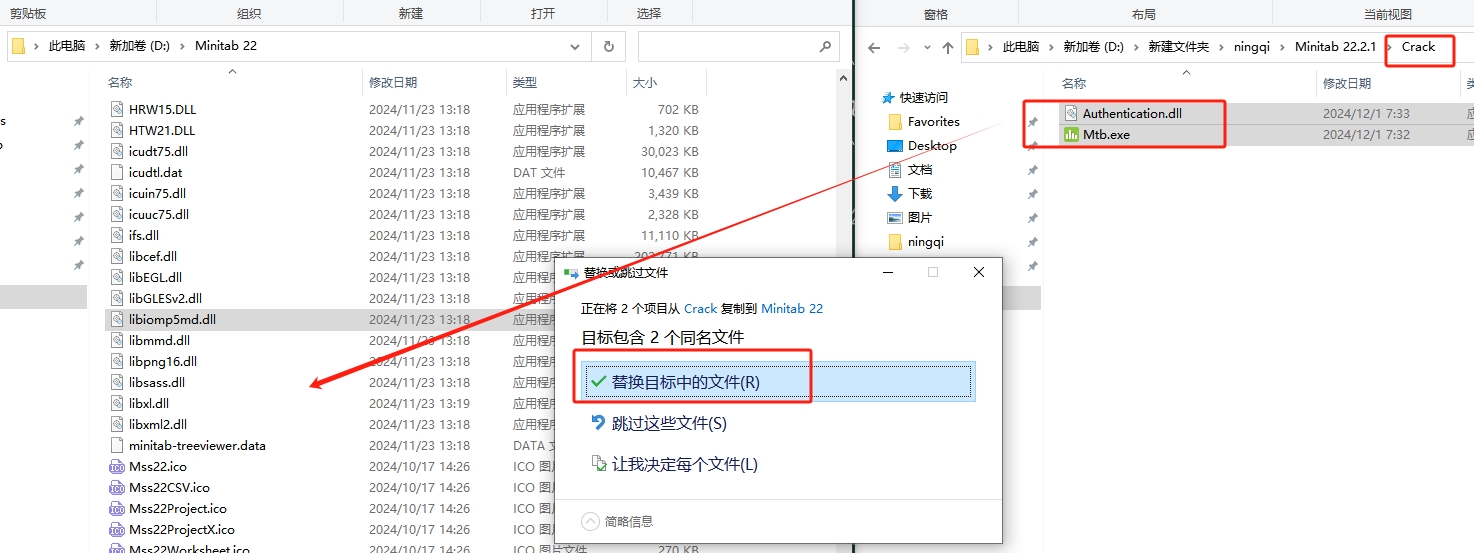The height and width of the screenshot is (553, 1474).
Task: Open recent locations dropdown in Crack window
Action: pos(926,47)
